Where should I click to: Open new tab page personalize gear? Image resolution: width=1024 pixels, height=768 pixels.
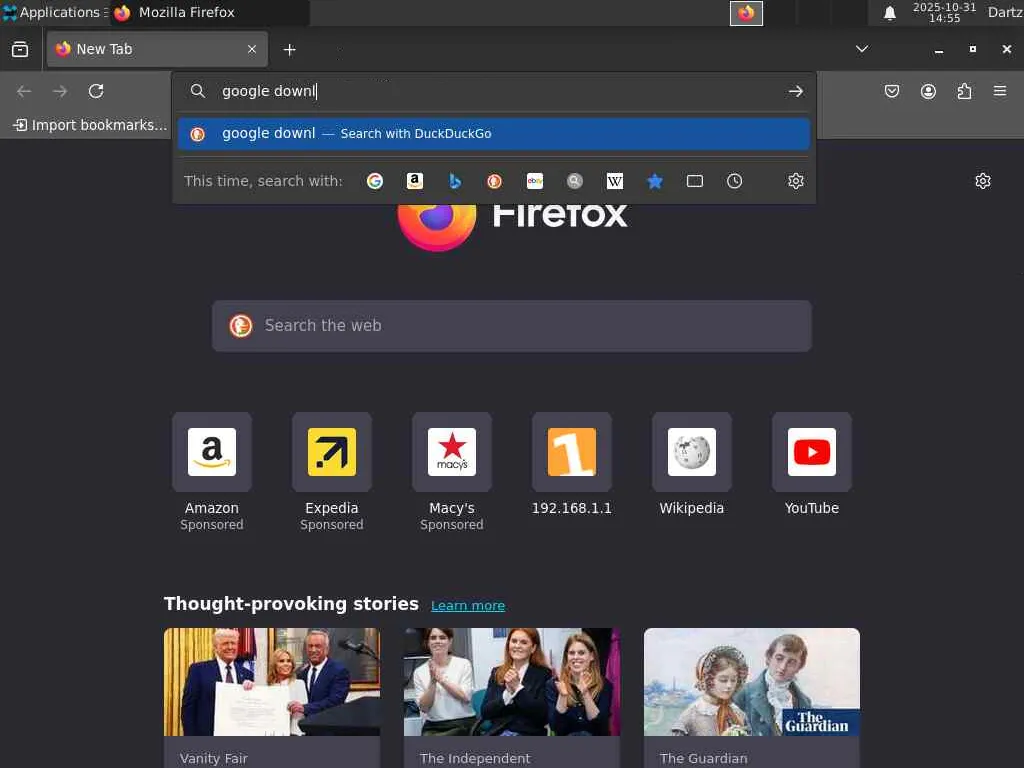(x=983, y=181)
